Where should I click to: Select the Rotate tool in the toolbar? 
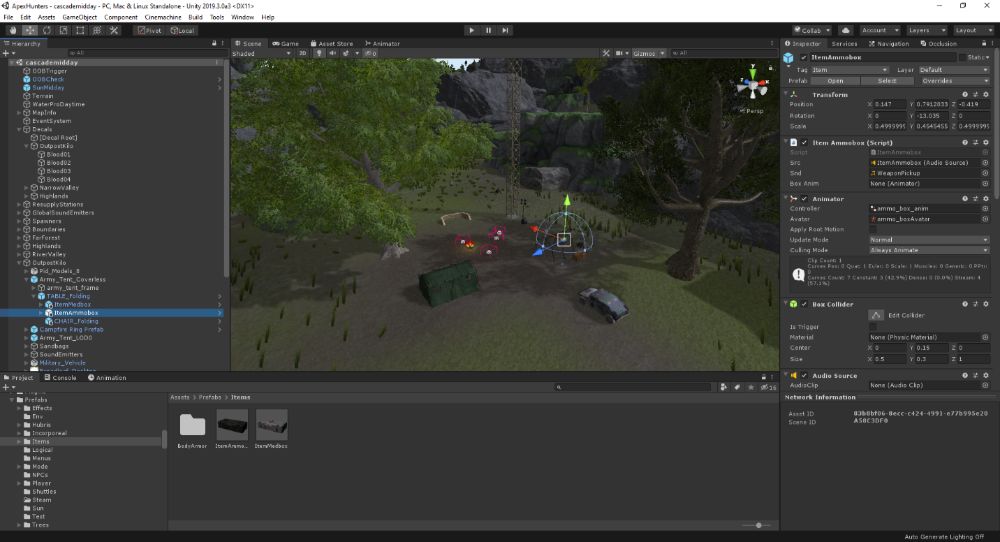(x=47, y=30)
